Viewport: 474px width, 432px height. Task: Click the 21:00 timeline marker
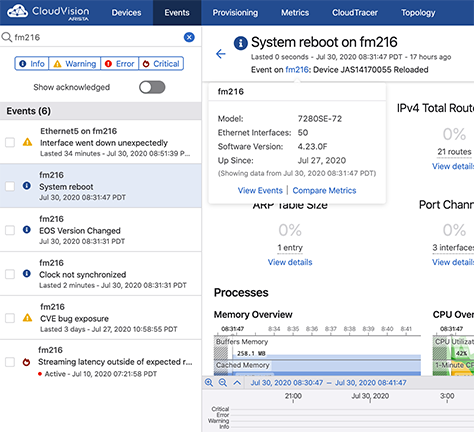(293, 396)
